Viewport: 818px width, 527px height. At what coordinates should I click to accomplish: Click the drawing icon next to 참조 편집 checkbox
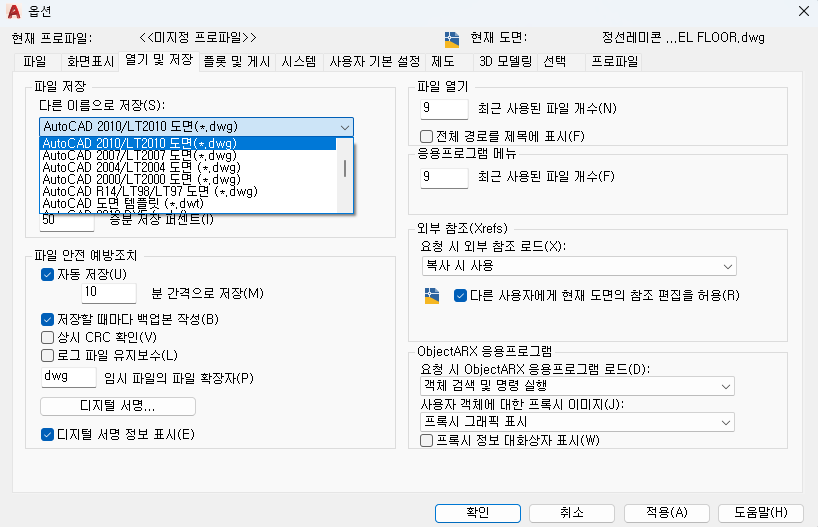pyautogui.click(x=432, y=296)
